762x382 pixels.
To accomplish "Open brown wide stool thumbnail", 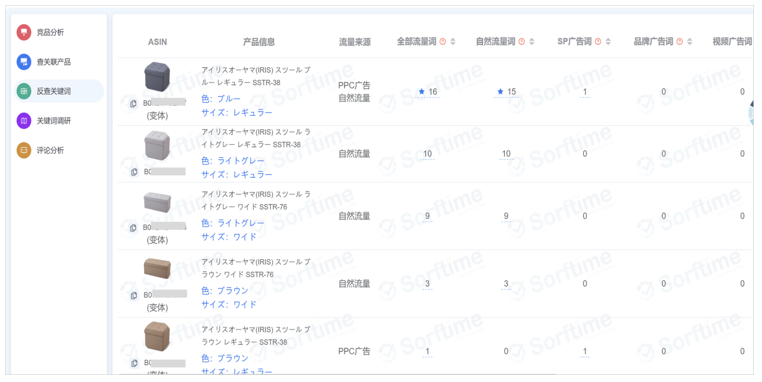I will (x=157, y=269).
